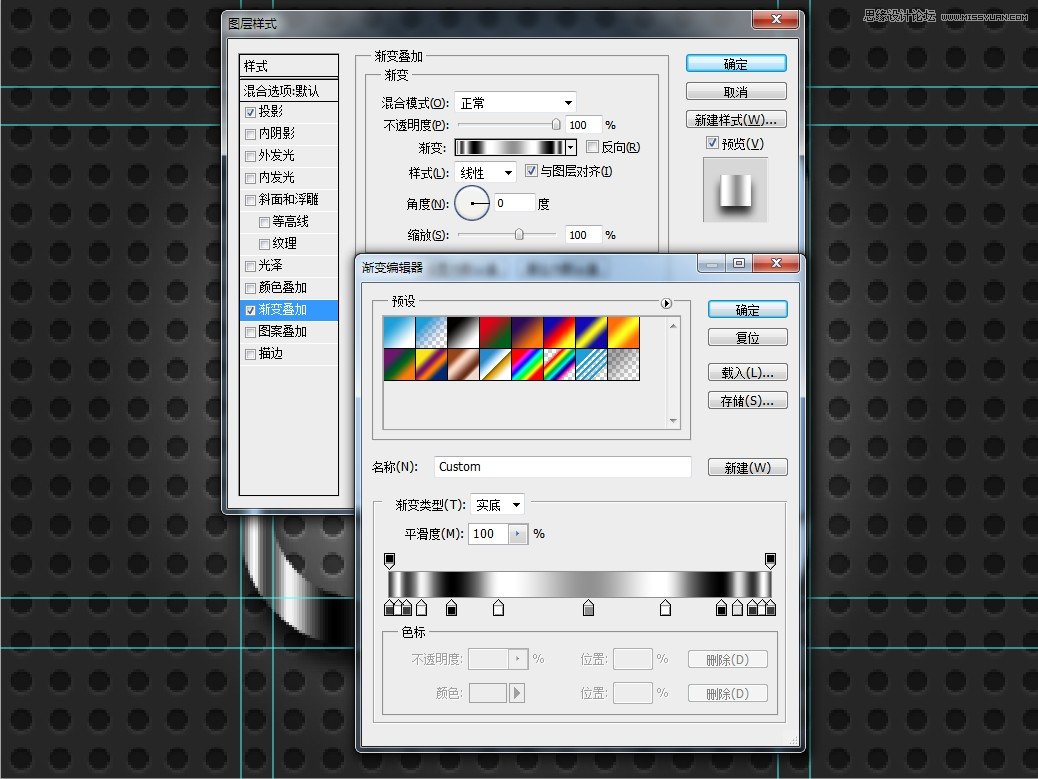Click 新建样式(W)... button

coord(736,120)
